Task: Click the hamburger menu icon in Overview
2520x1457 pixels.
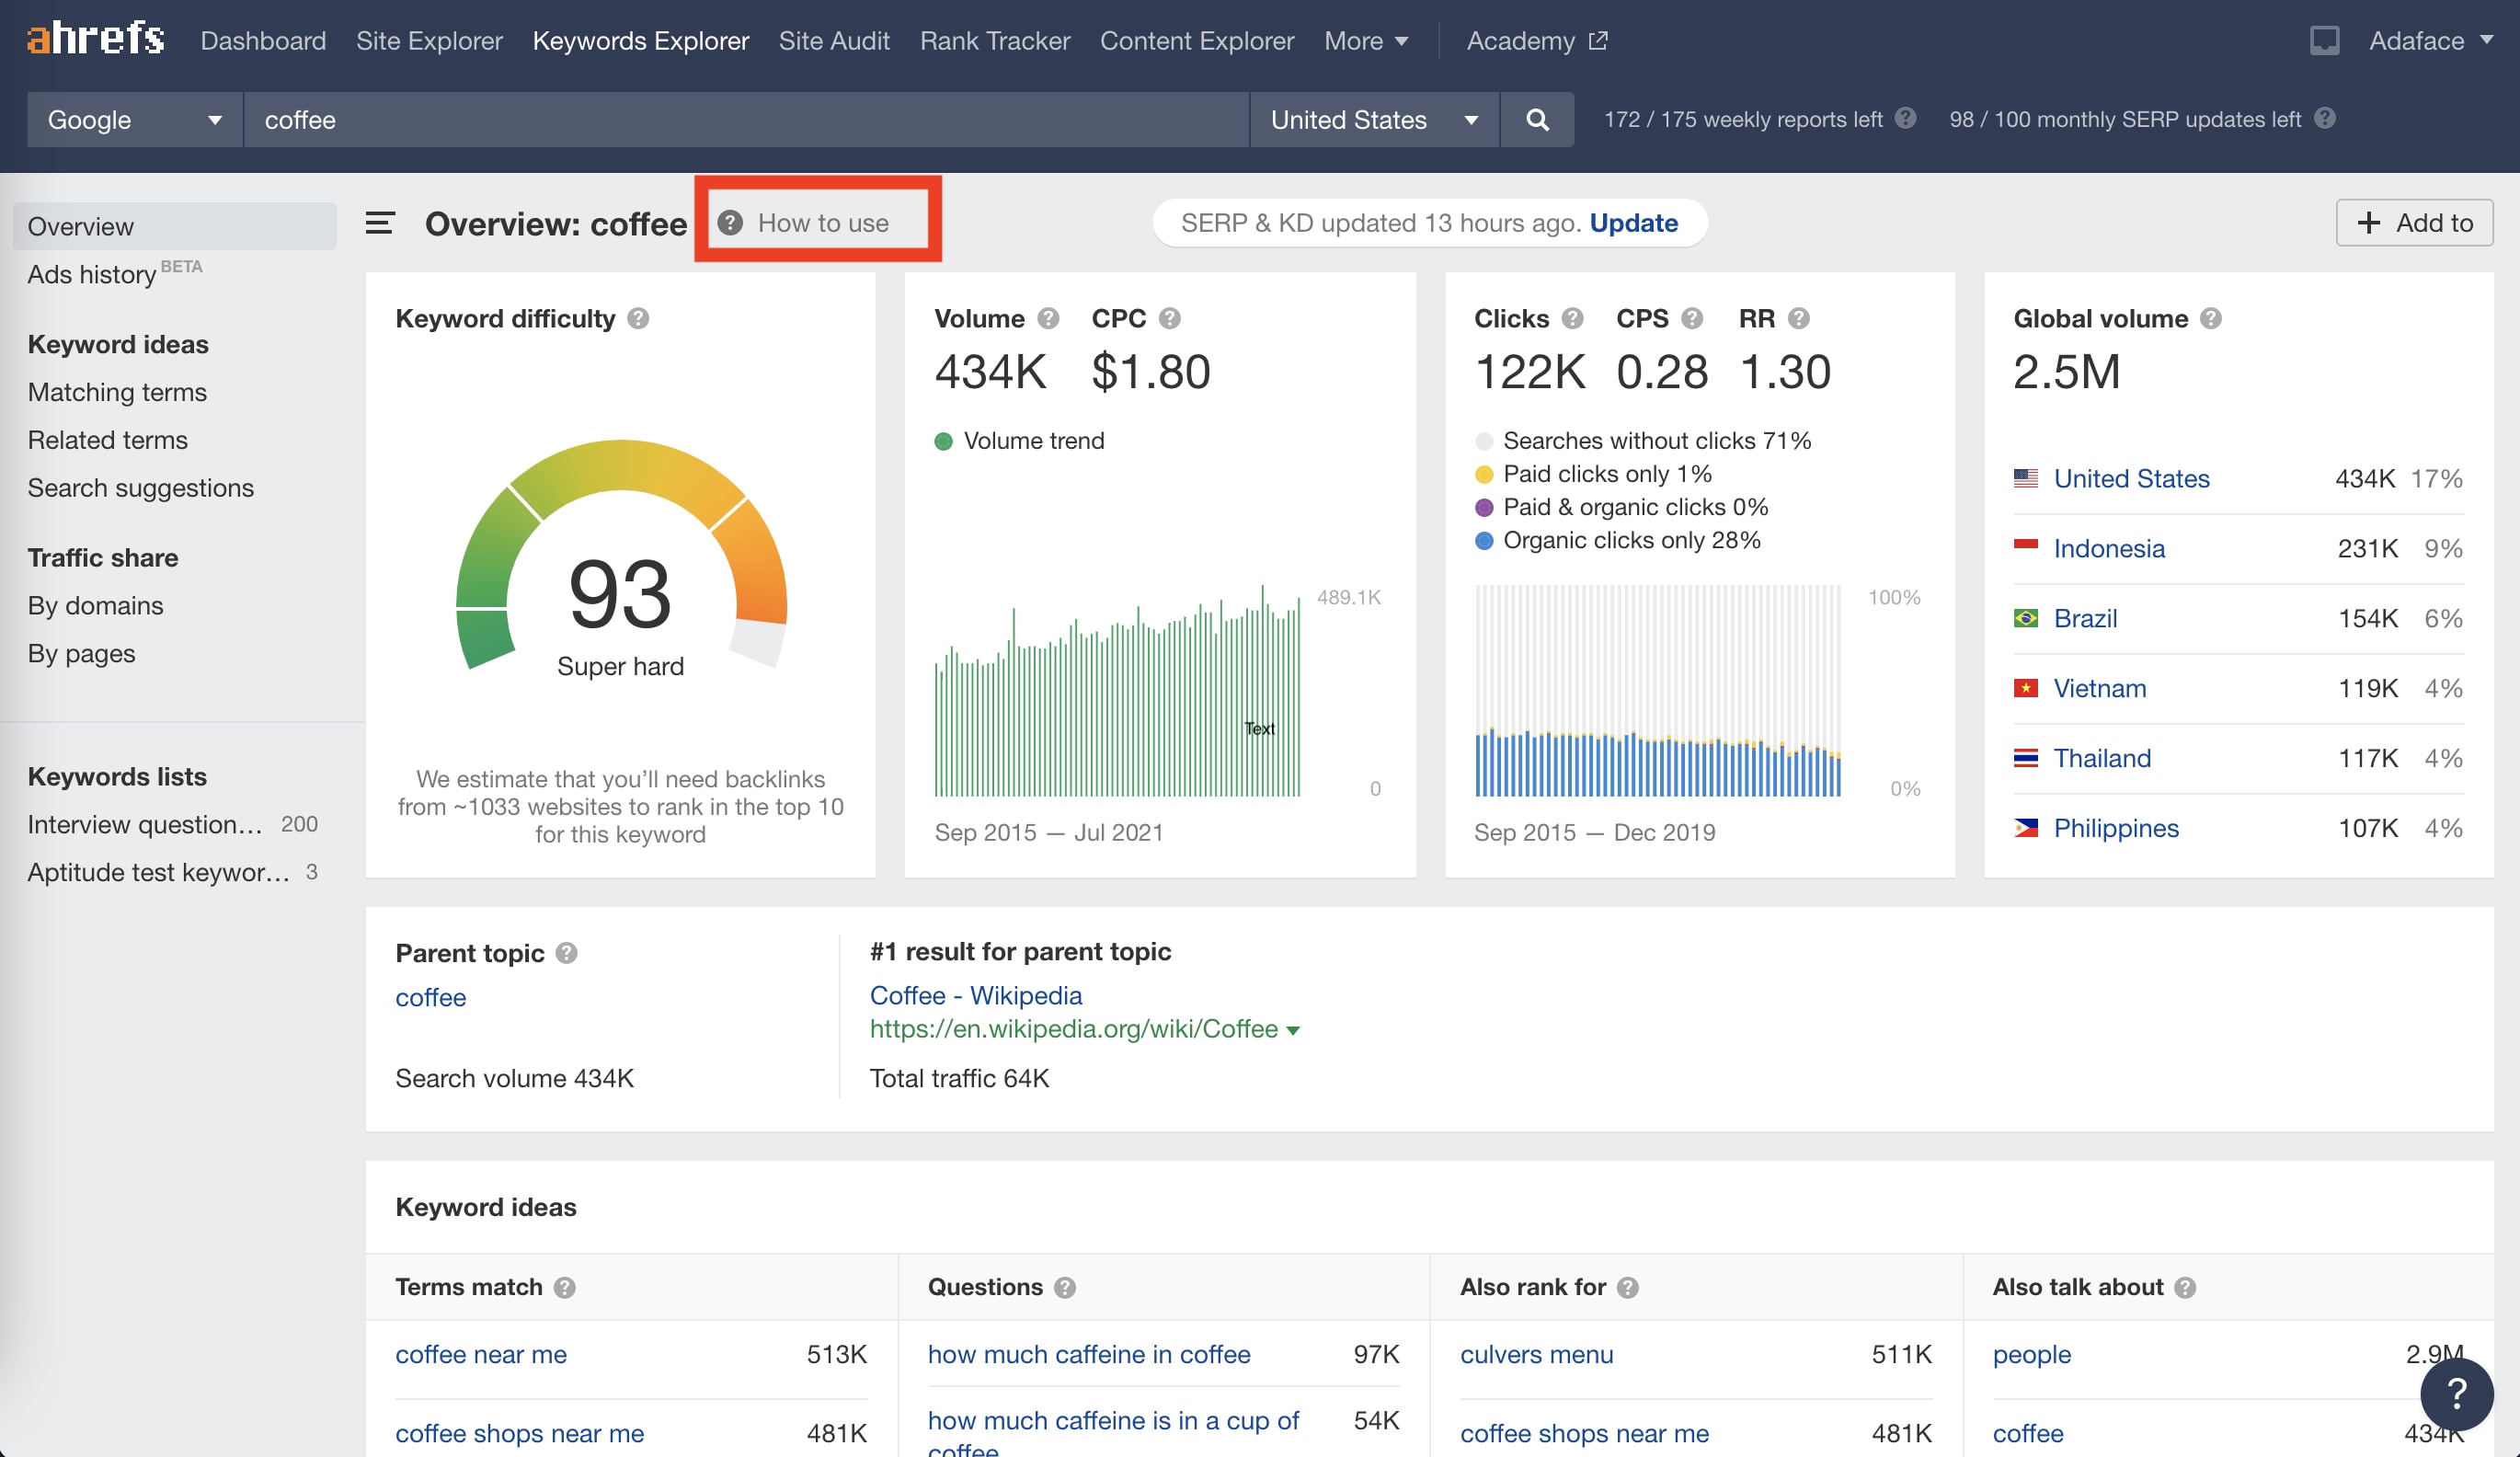Action: (380, 220)
